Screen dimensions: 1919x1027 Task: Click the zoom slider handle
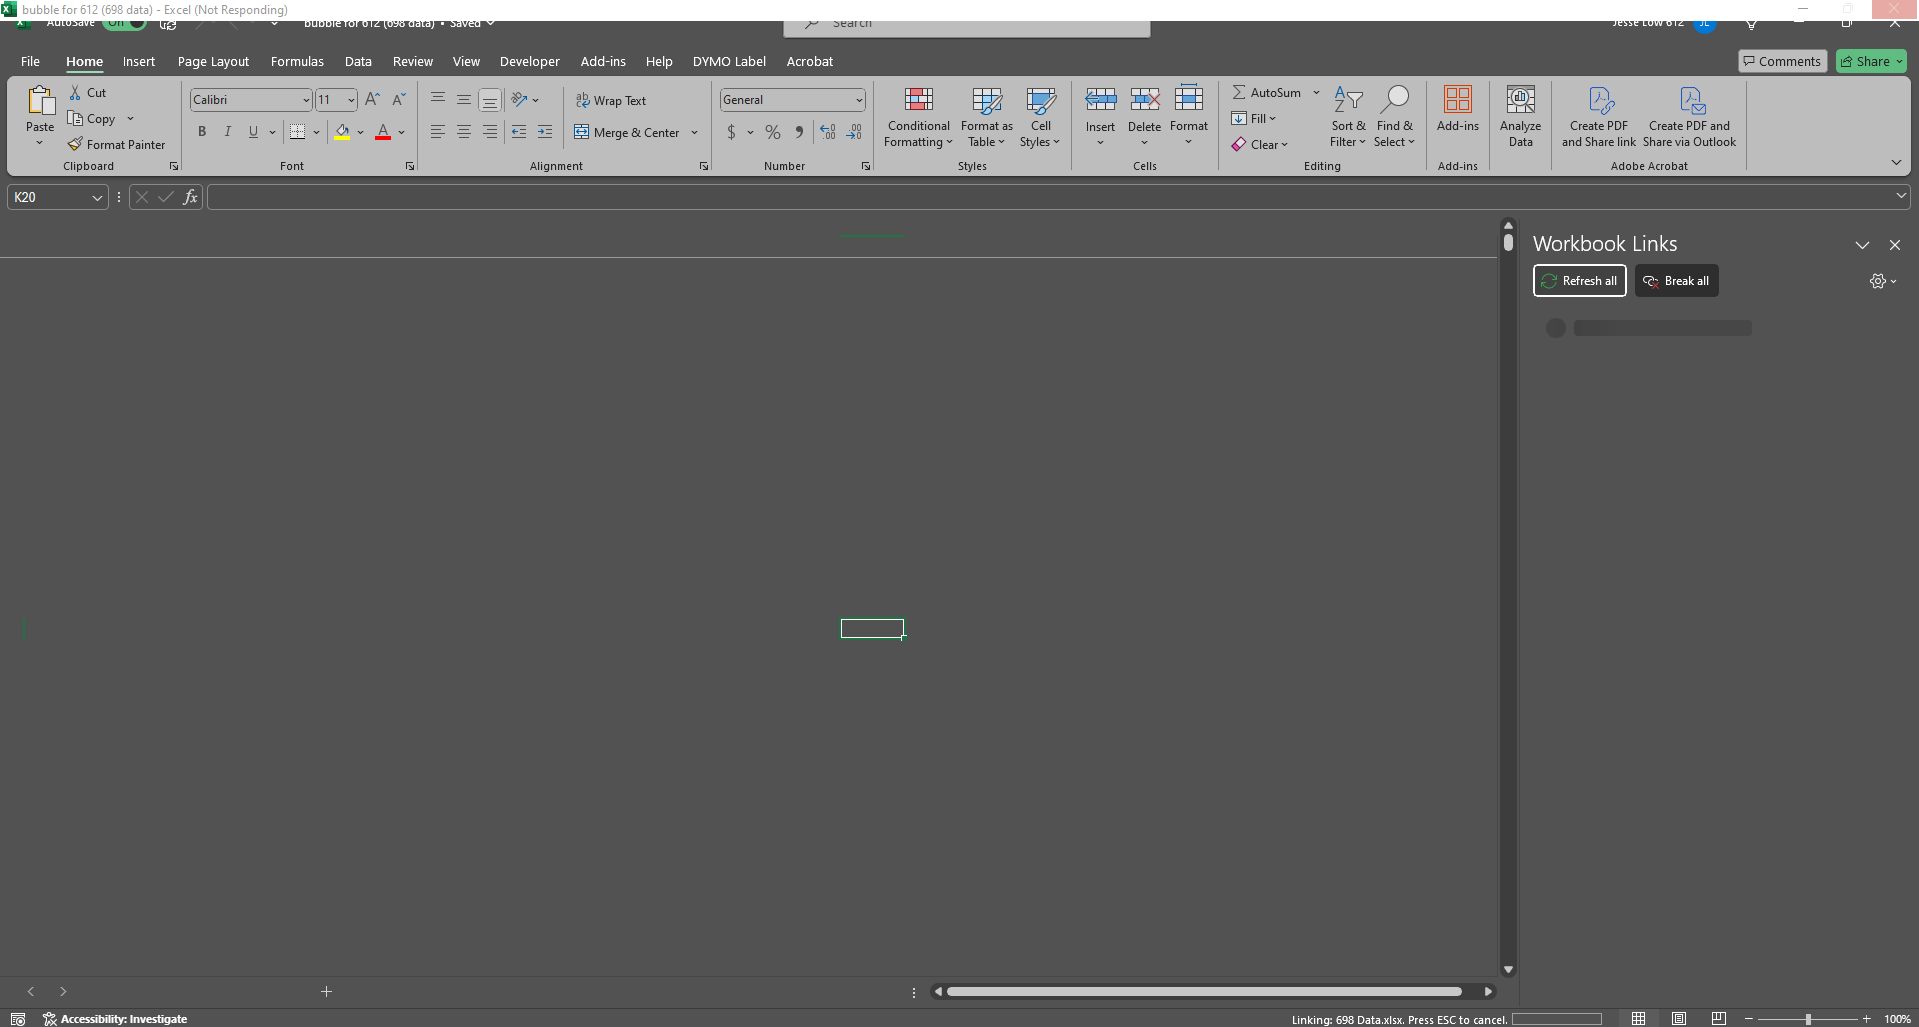(x=1808, y=1019)
